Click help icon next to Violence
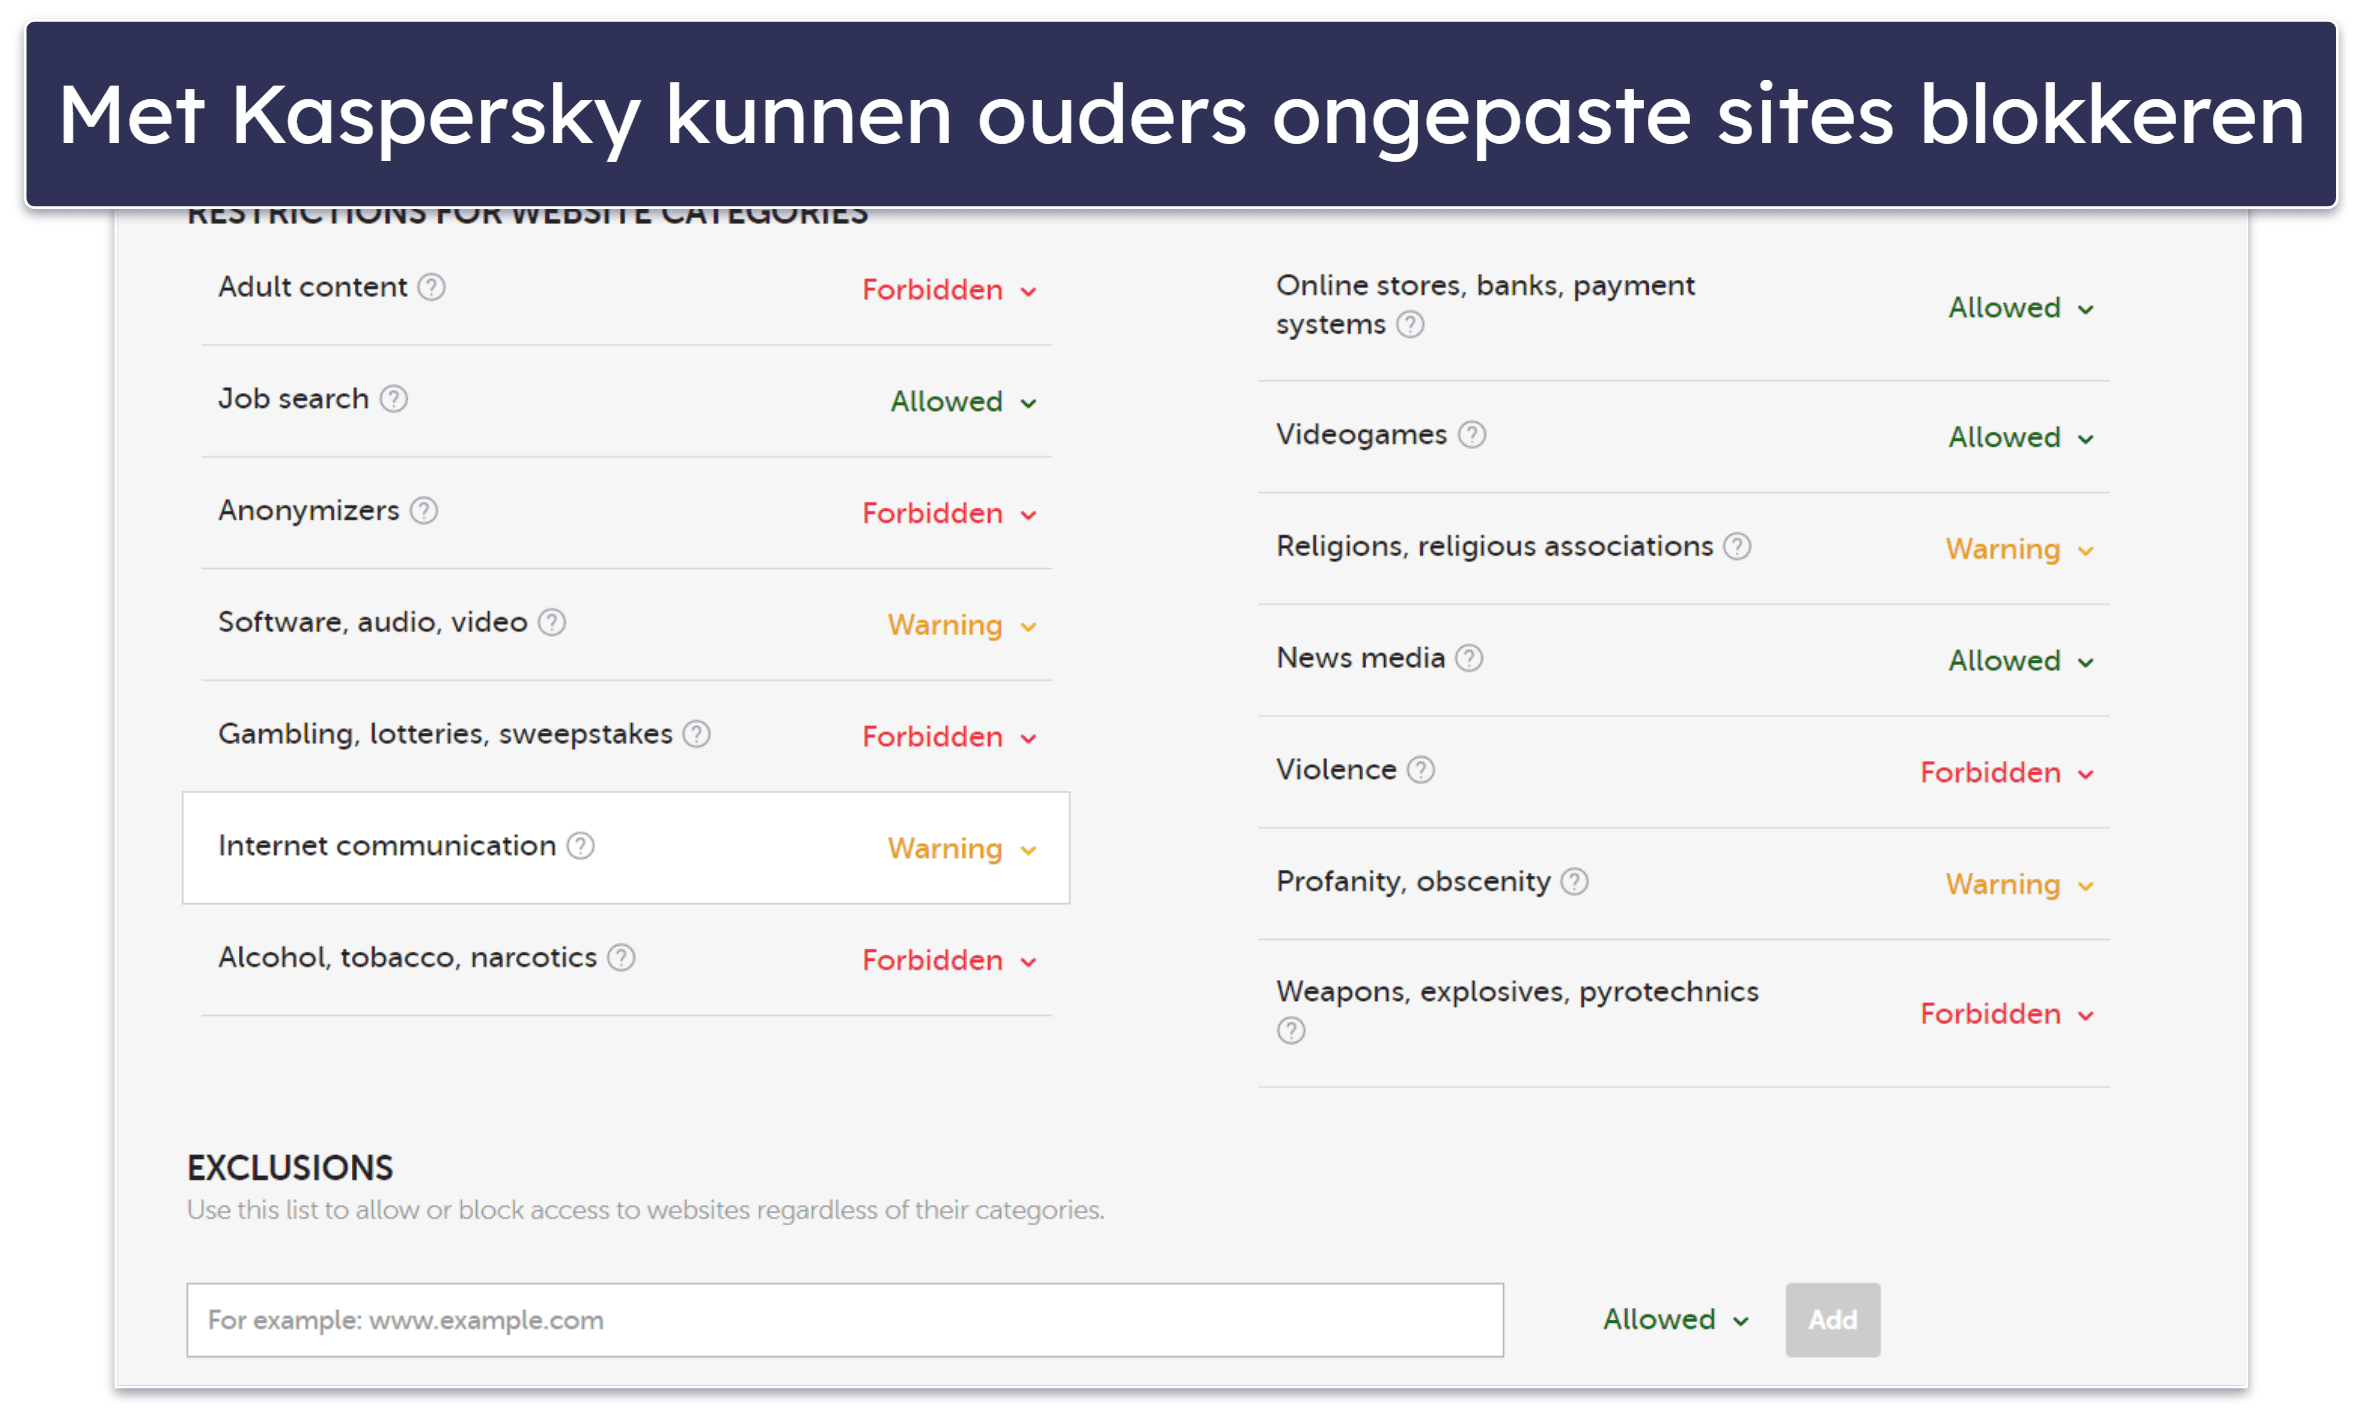The height and width of the screenshot is (1411, 2363). [1421, 770]
